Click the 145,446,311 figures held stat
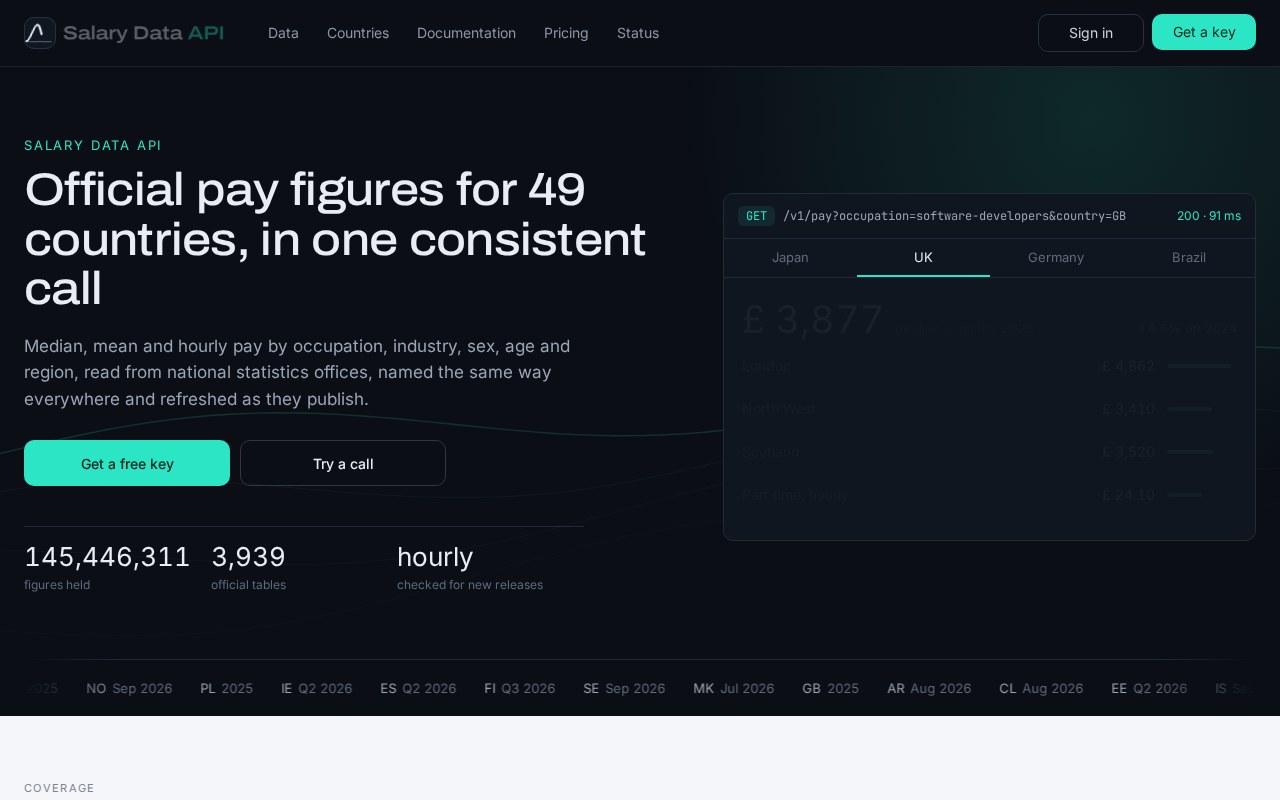The image size is (1280, 800). [107, 567]
